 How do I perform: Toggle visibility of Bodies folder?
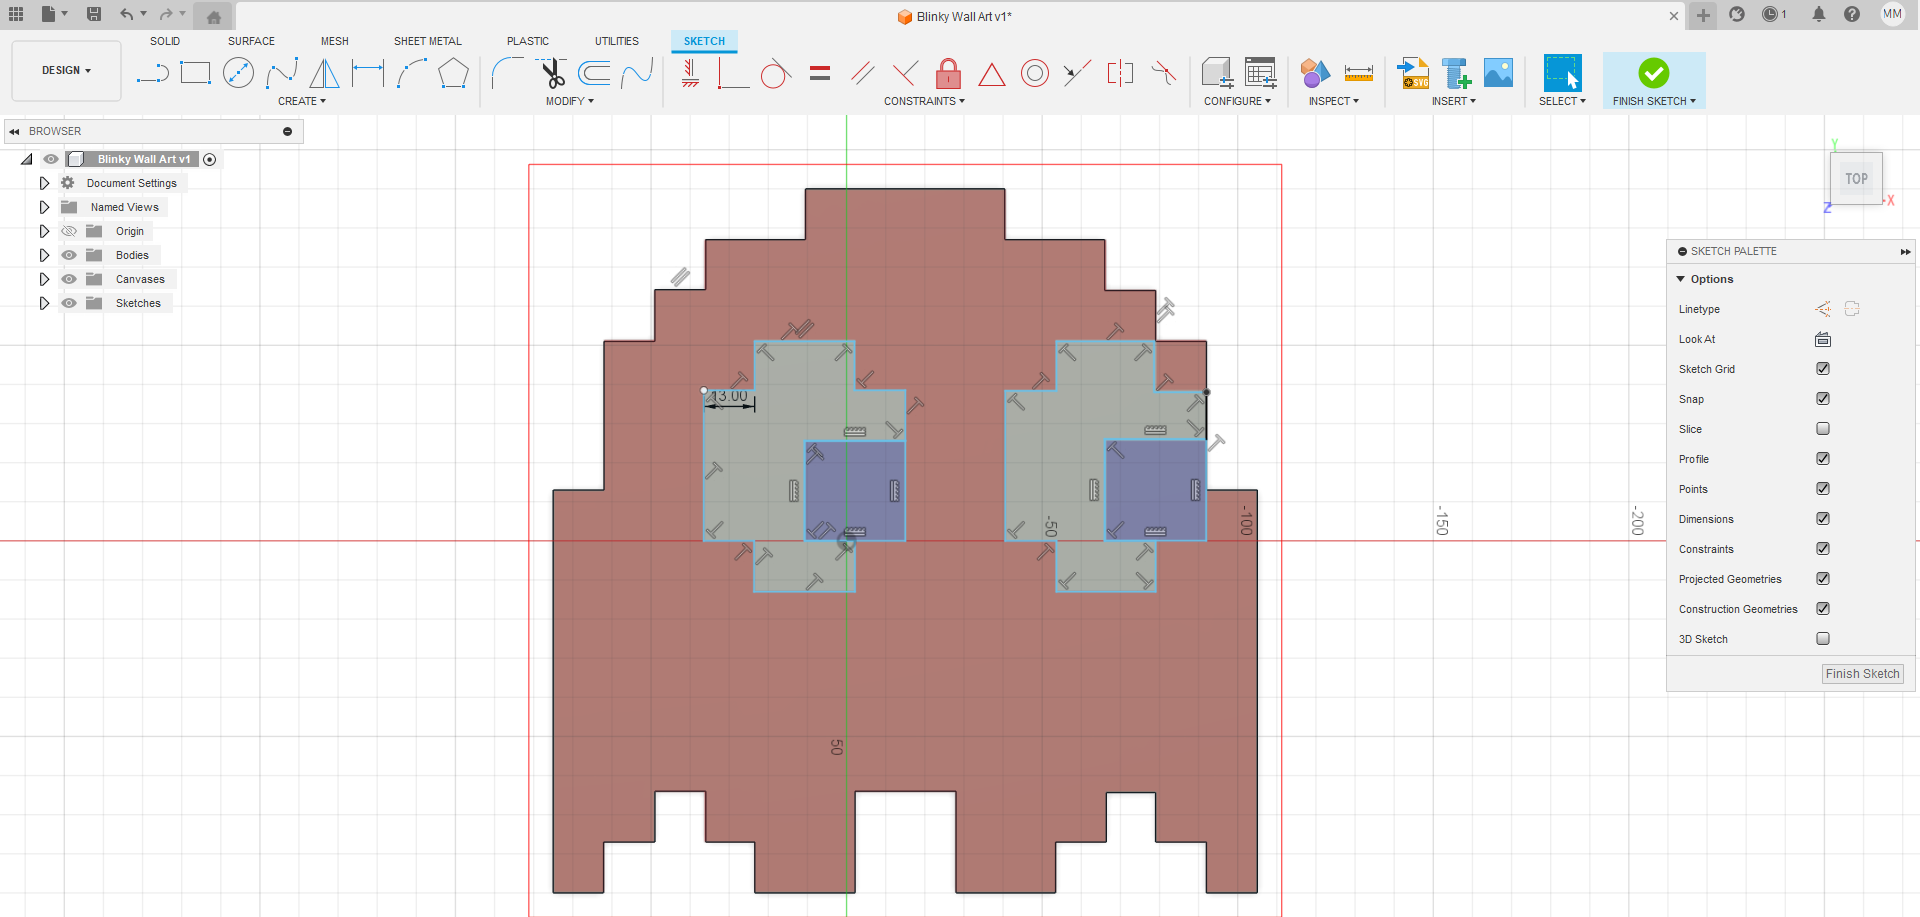(69, 255)
